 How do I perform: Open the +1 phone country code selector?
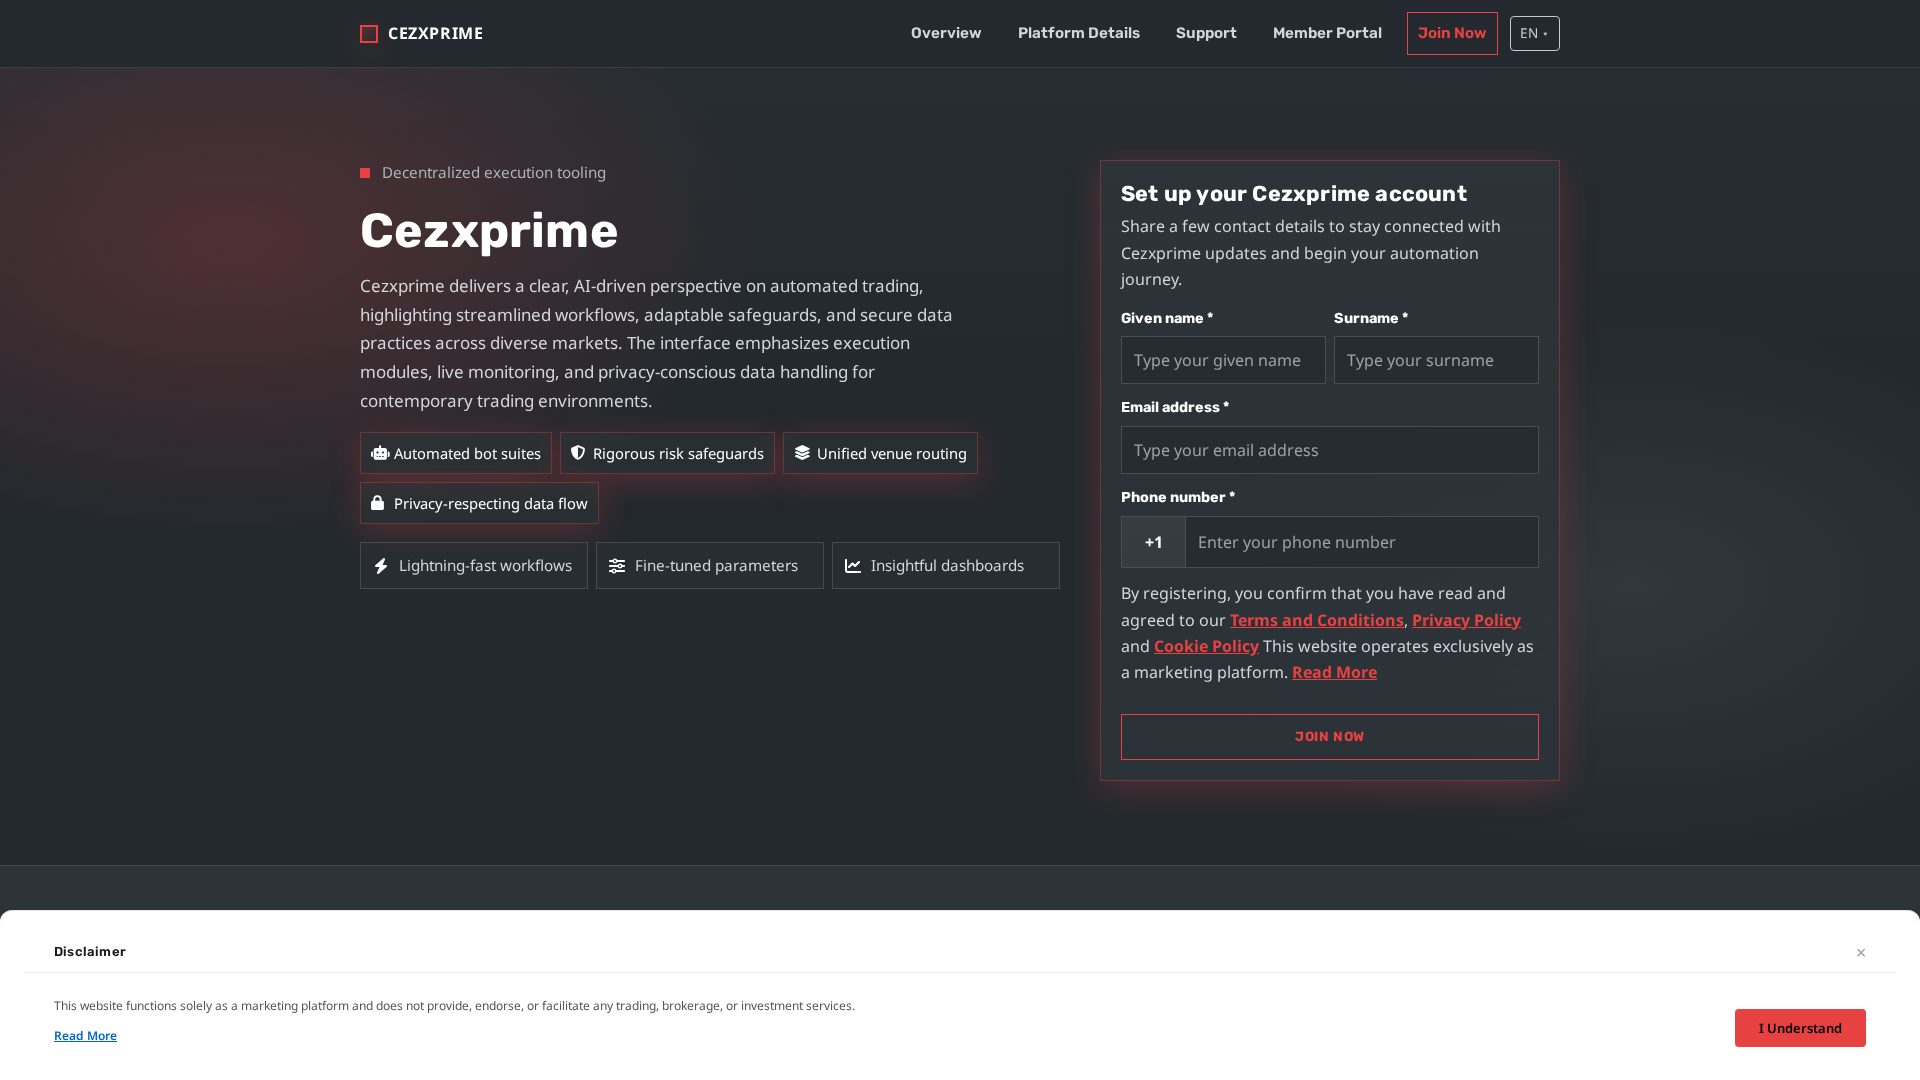click(x=1152, y=542)
